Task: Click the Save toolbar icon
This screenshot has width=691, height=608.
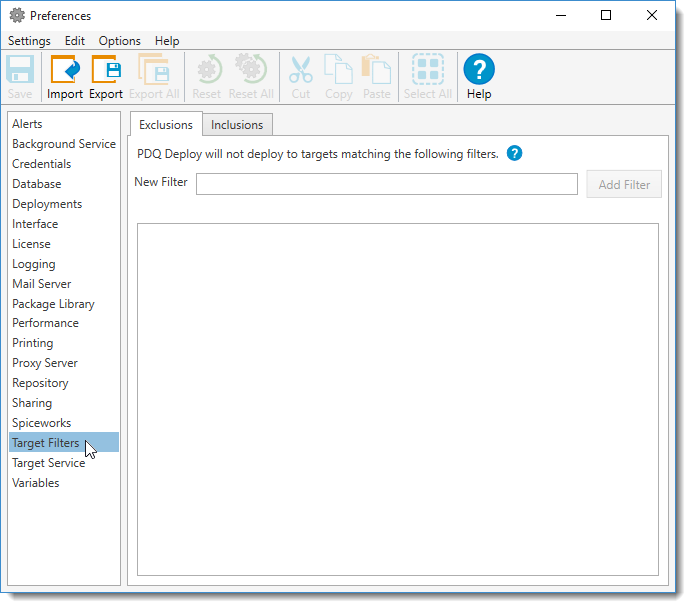Action: click(20, 69)
